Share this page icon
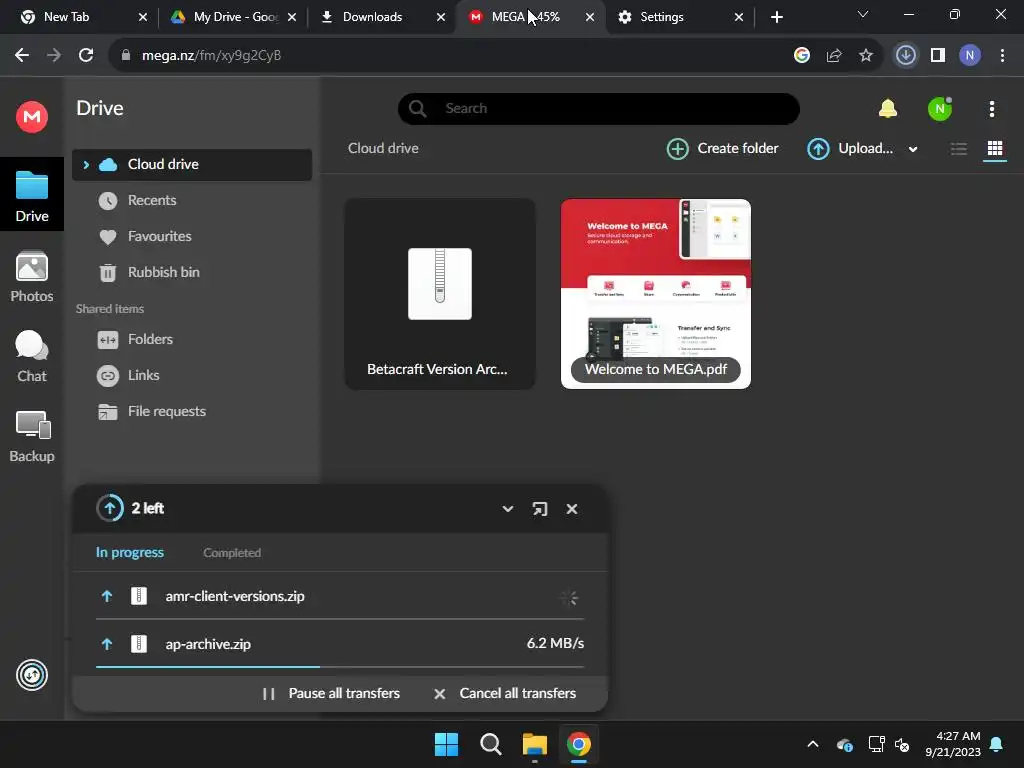 coord(833,56)
